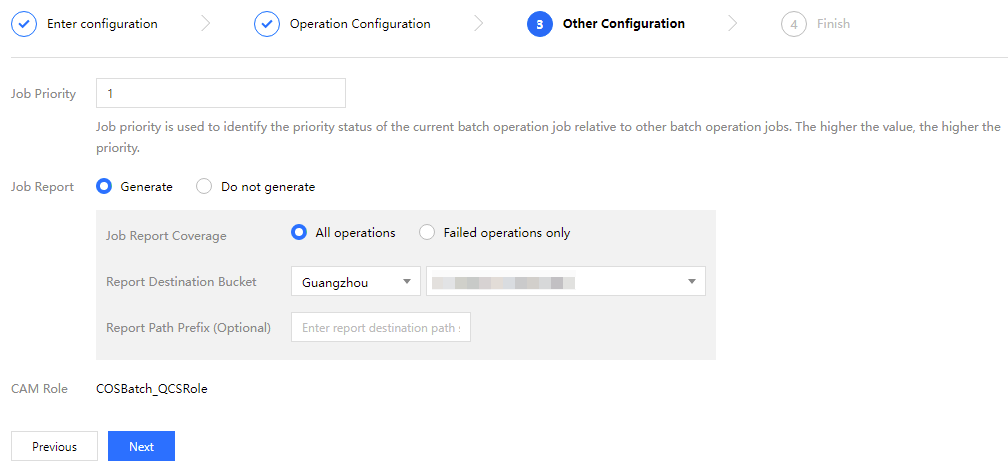
Task: Open the Guangzhou region dropdown
Action: click(x=355, y=282)
